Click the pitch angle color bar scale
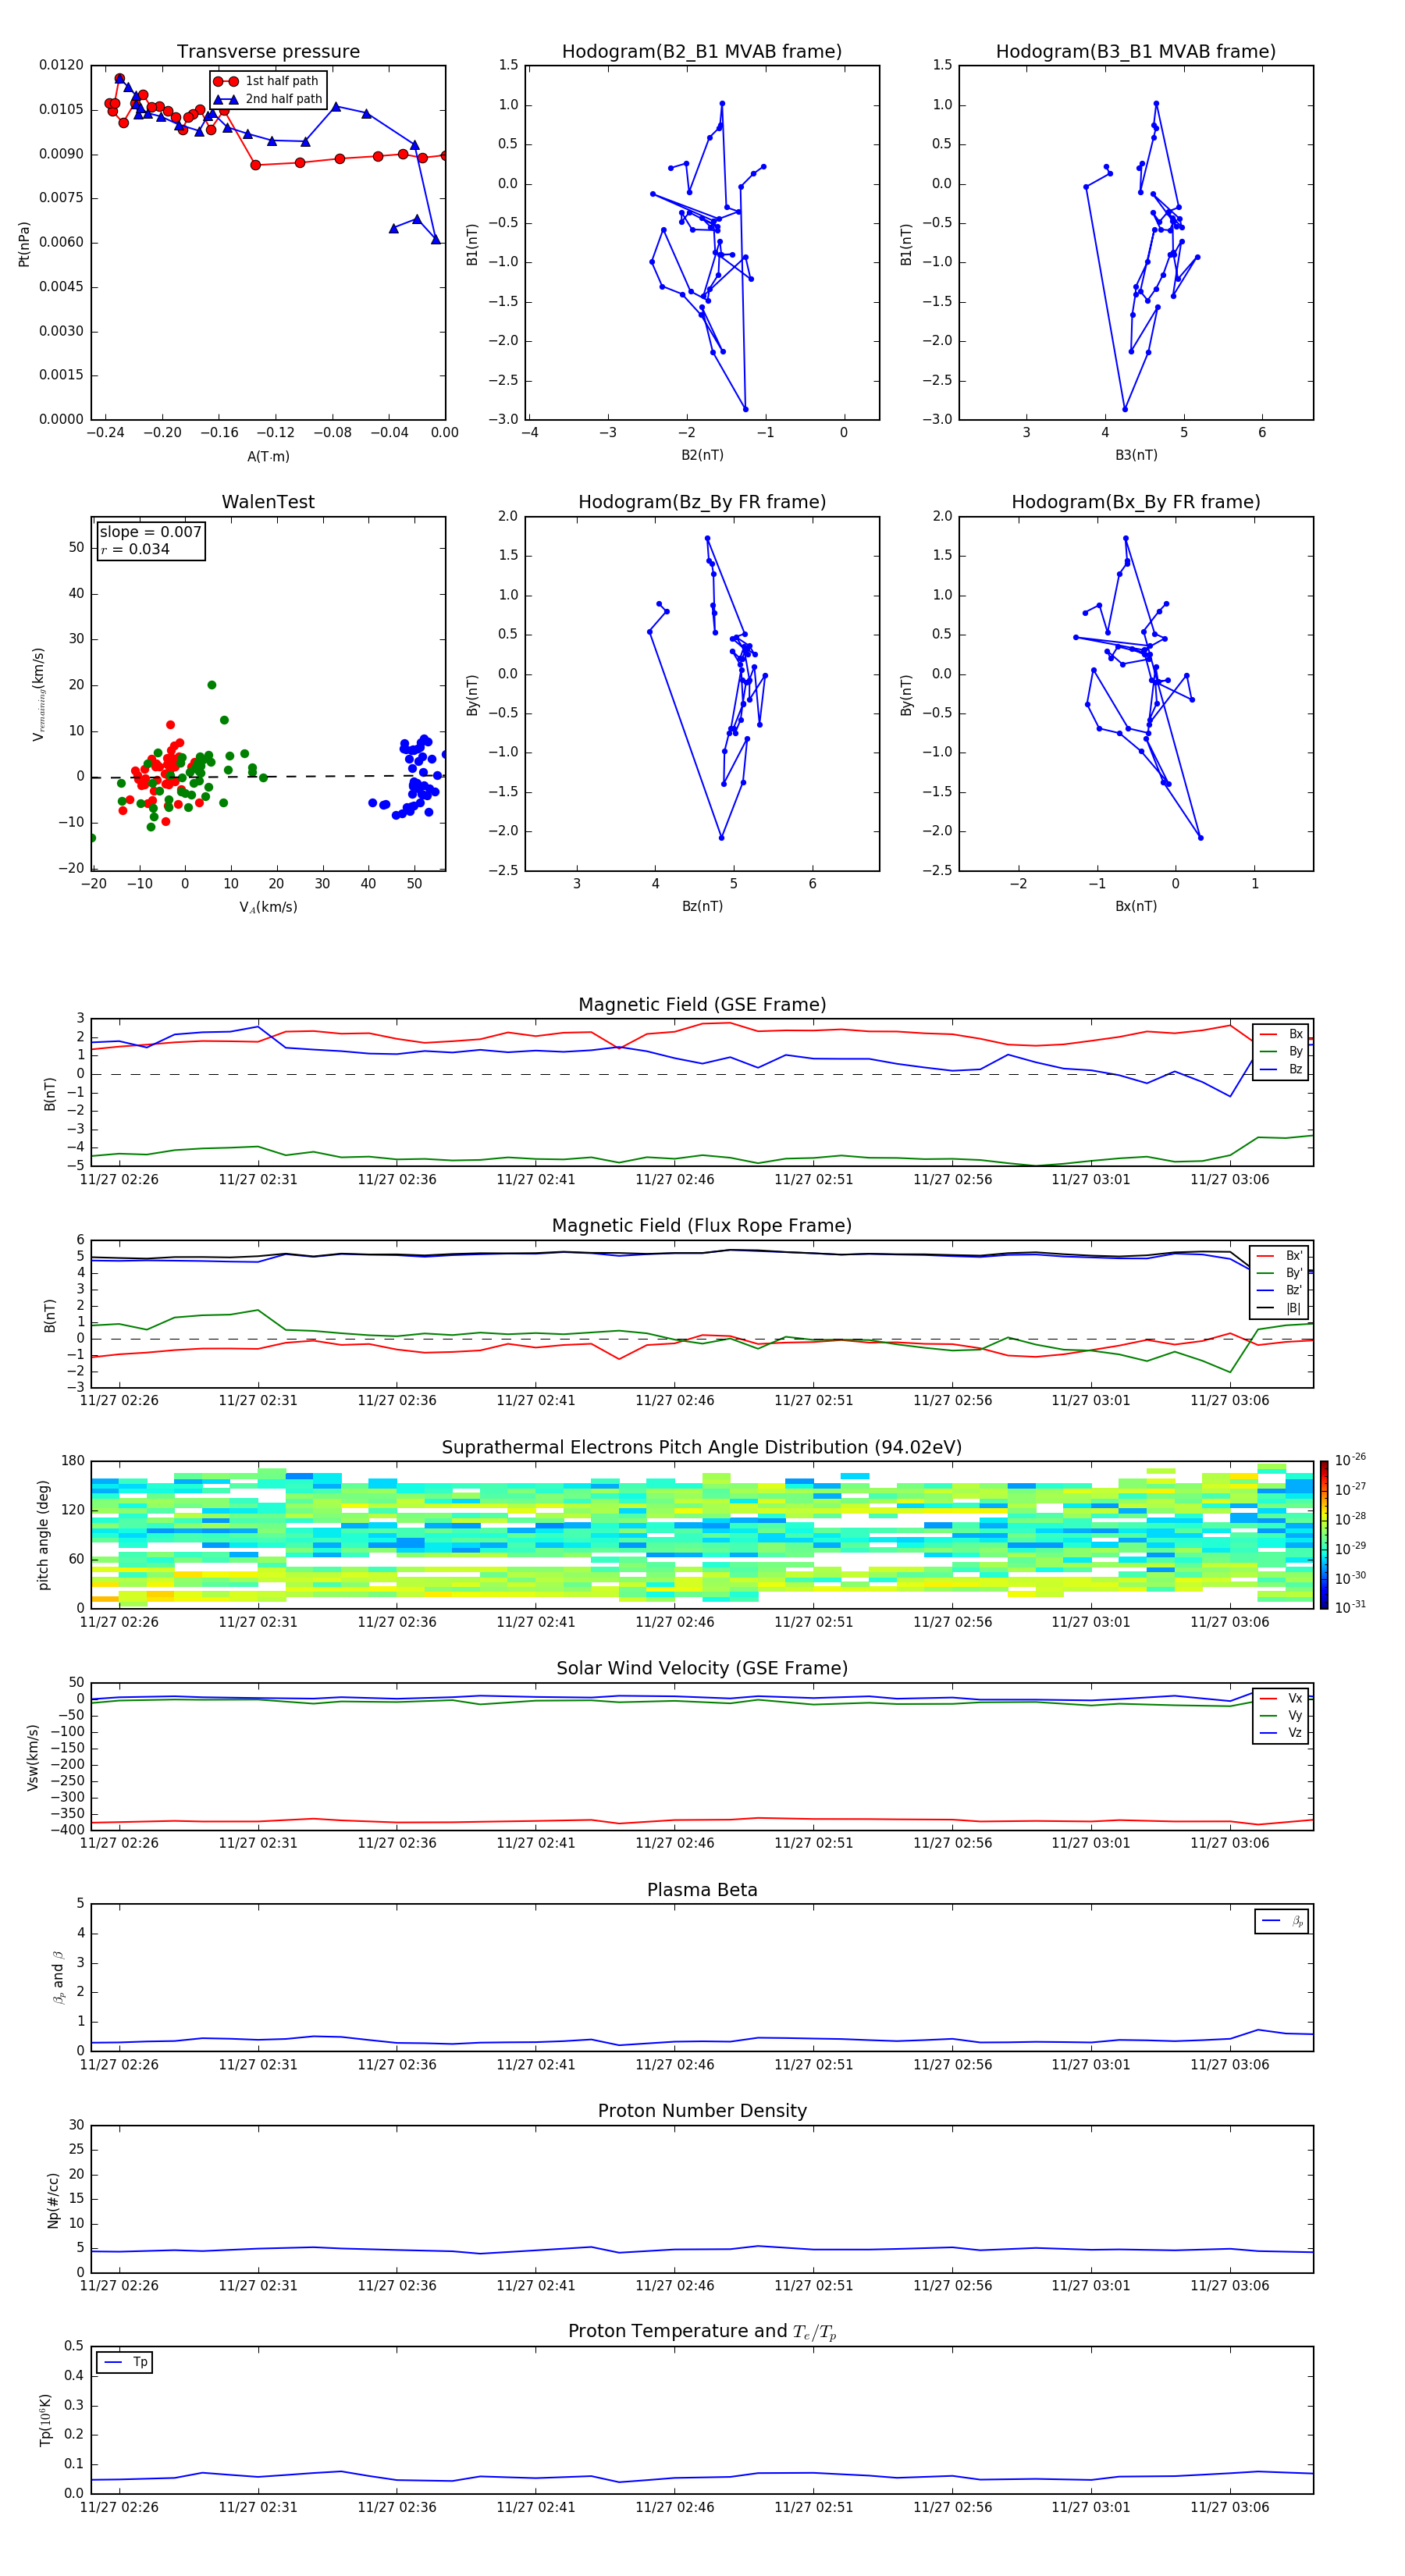 click(1324, 1535)
